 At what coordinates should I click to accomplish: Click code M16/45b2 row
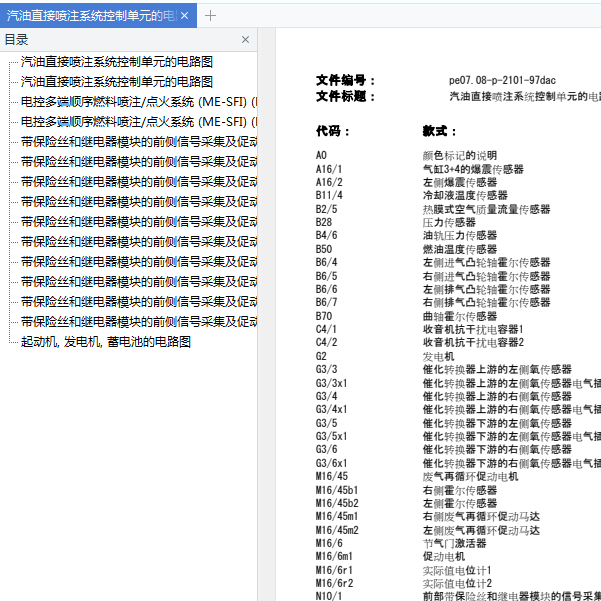pyautogui.click(x=337, y=503)
